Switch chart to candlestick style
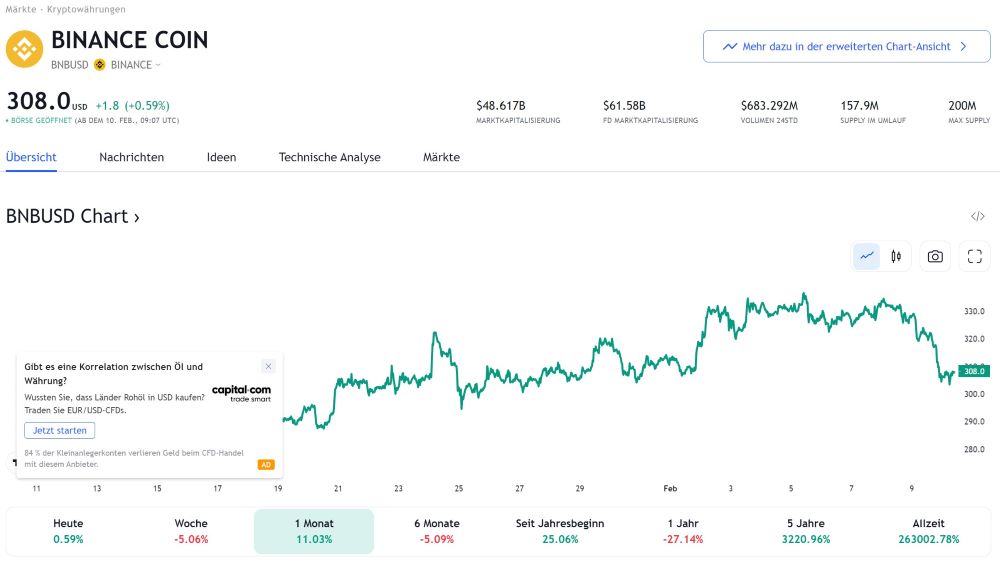 896,256
